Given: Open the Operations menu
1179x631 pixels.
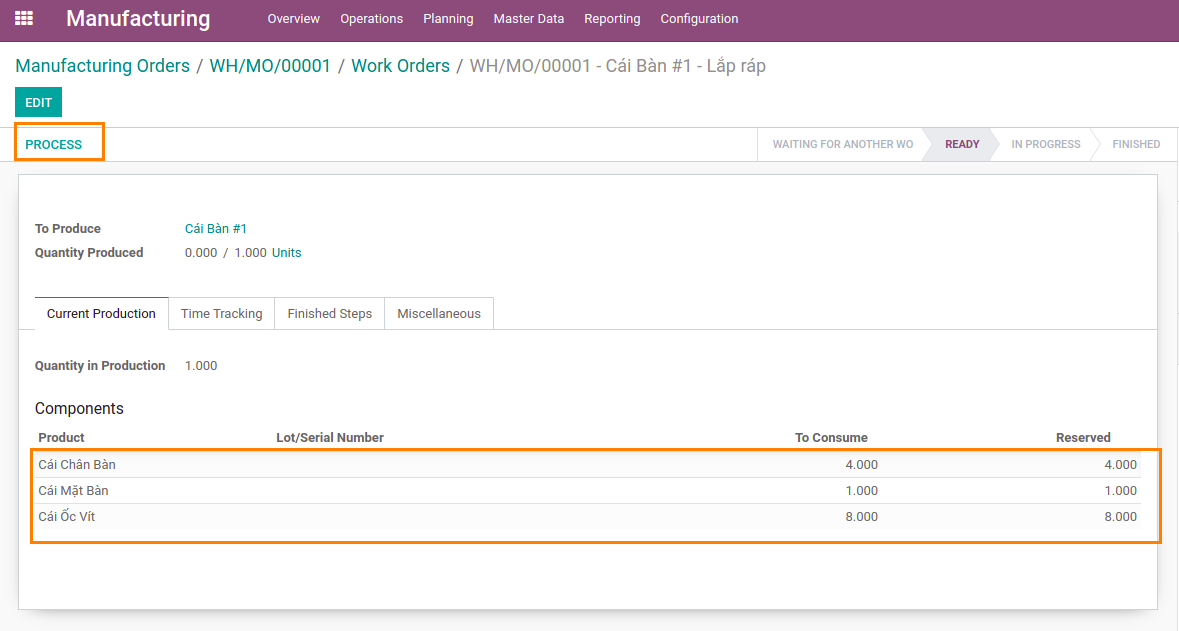Looking at the screenshot, I should click(371, 19).
